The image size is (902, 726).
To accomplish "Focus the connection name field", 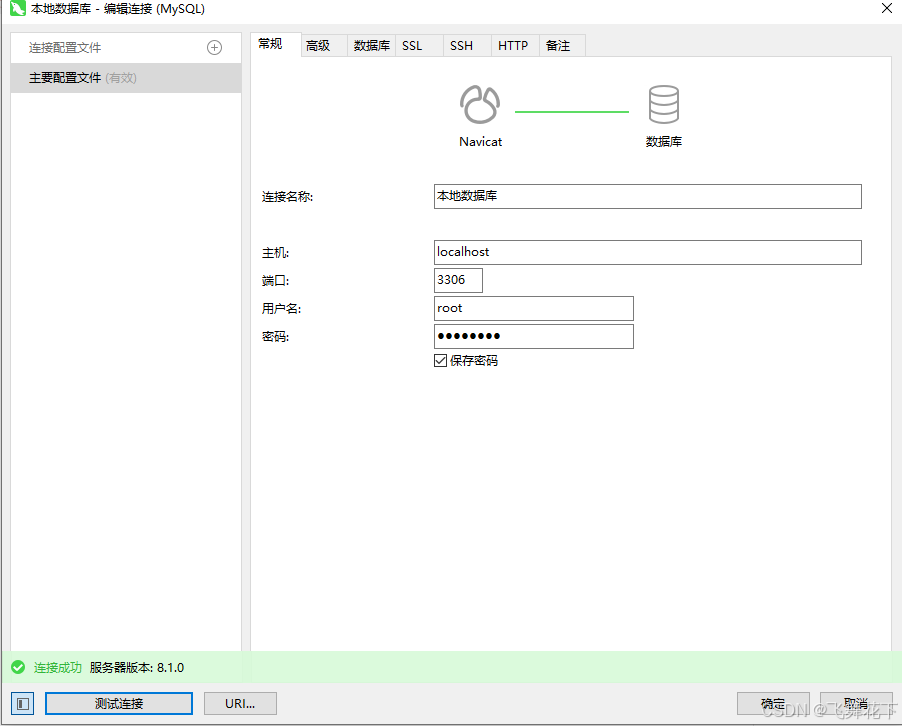I will tap(648, 196).
